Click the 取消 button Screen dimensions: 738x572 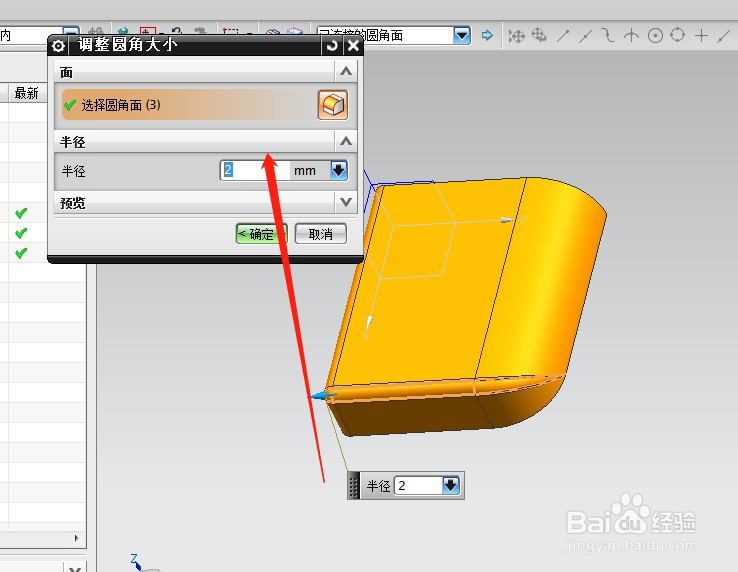321,234
